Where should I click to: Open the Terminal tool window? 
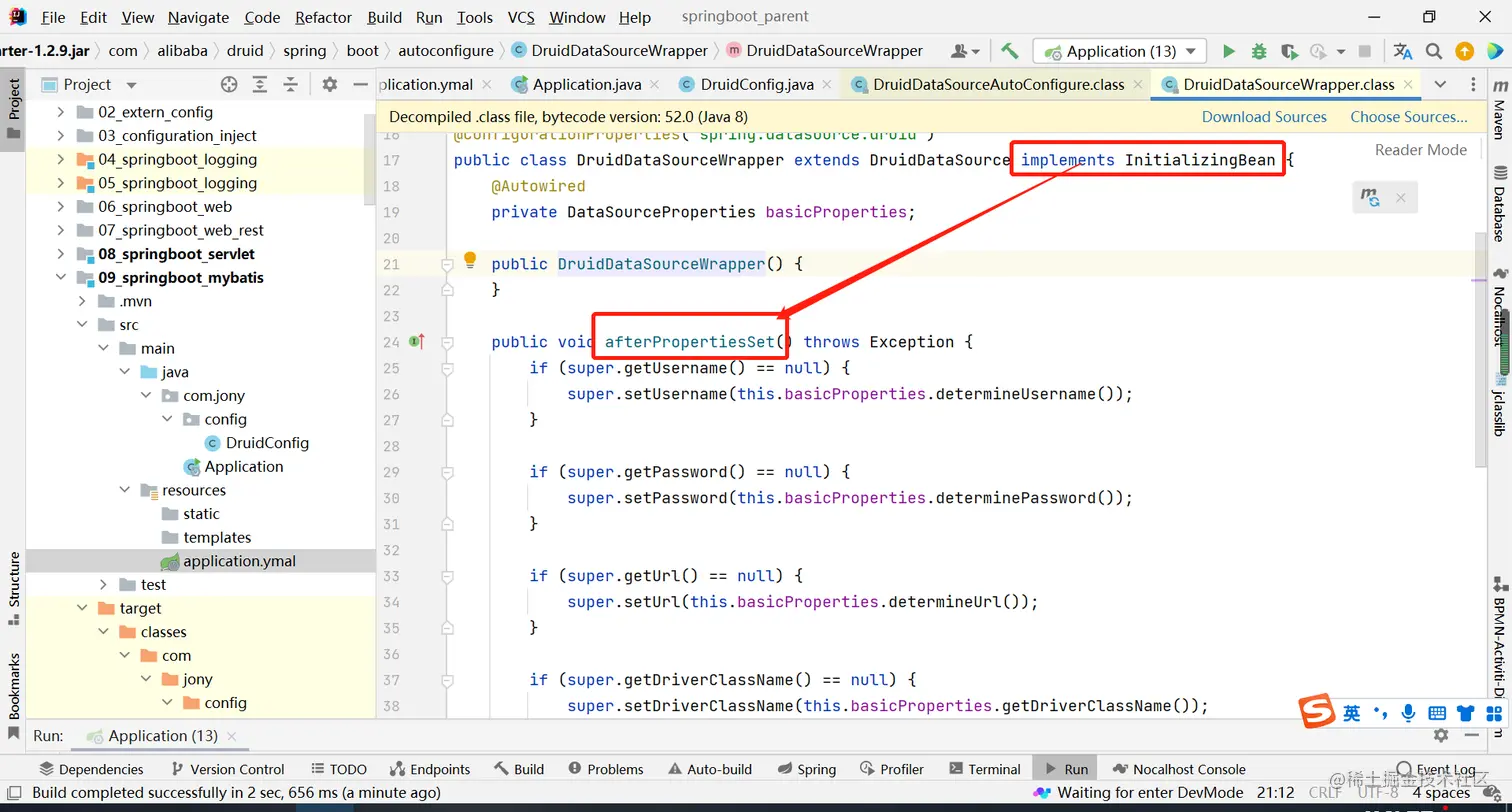click(983, 769)
